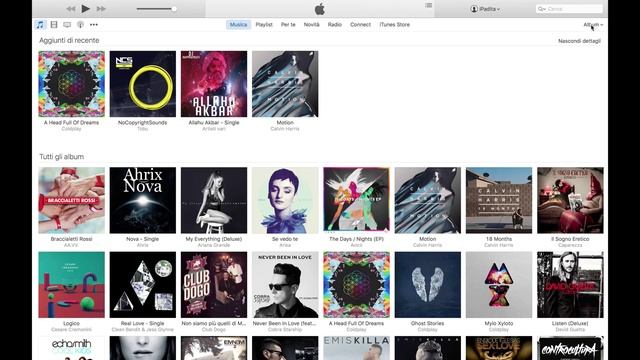The height and width of the screenshot is (360, 640).
Task: Open the Connect tab
Action: [x=360, y=24]
